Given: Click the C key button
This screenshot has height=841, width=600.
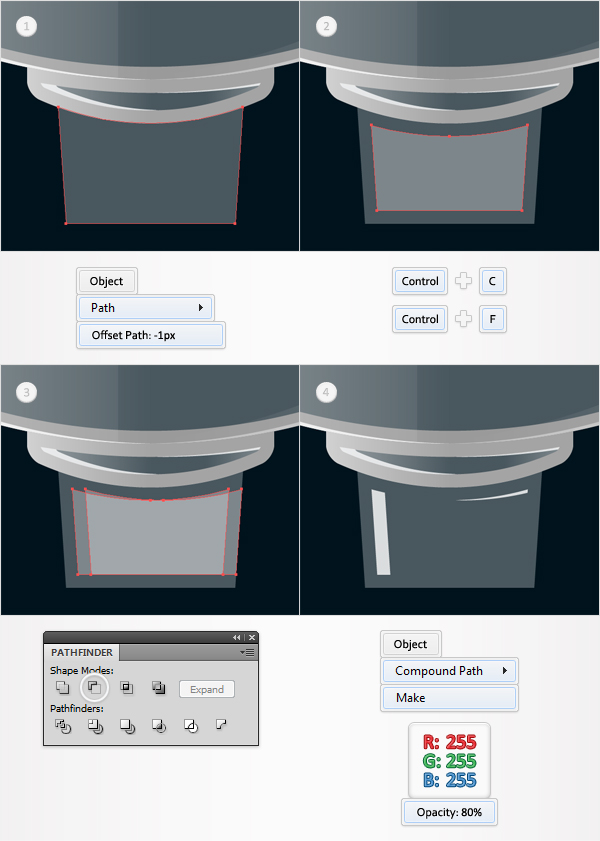Looking at the screenshot, I should click(x=492, y=281).
